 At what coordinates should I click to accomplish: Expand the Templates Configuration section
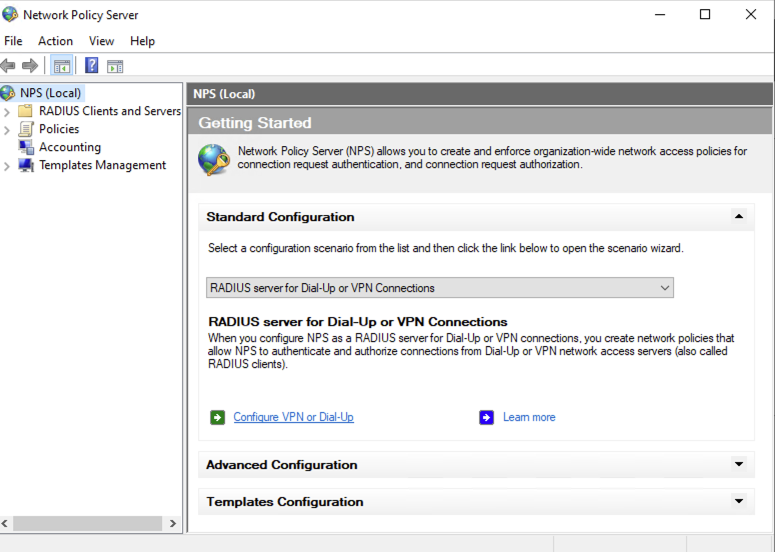[x=738, y=501]
